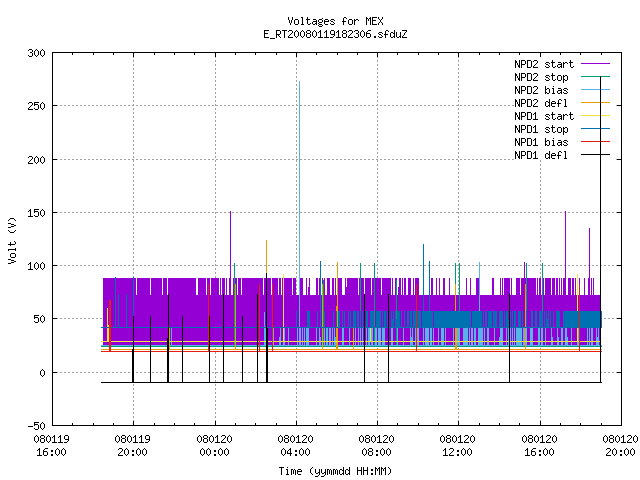Screen dimensions: 640x480
Task: Click the x-axis label 'Time (yymmdd HH:MM)'
Action: click(335, 471)
